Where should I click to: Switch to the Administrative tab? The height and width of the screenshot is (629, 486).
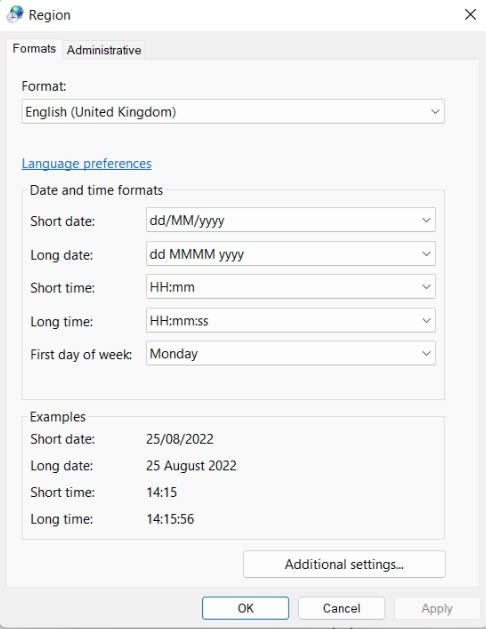pos(104,50)
